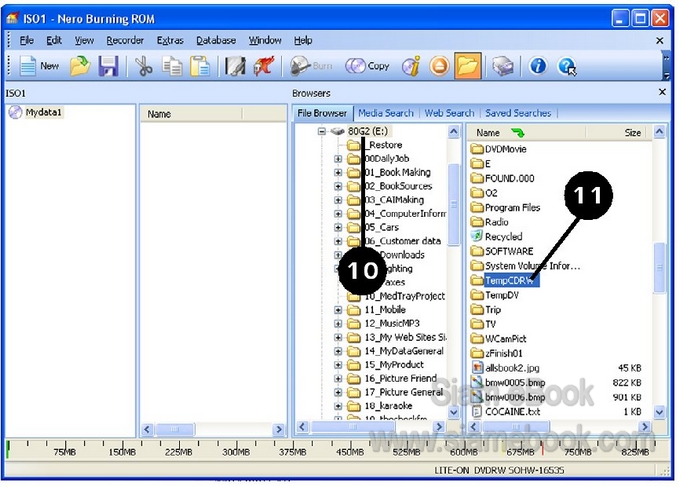Click the folder tree scroll up arrow

point(453,131)
